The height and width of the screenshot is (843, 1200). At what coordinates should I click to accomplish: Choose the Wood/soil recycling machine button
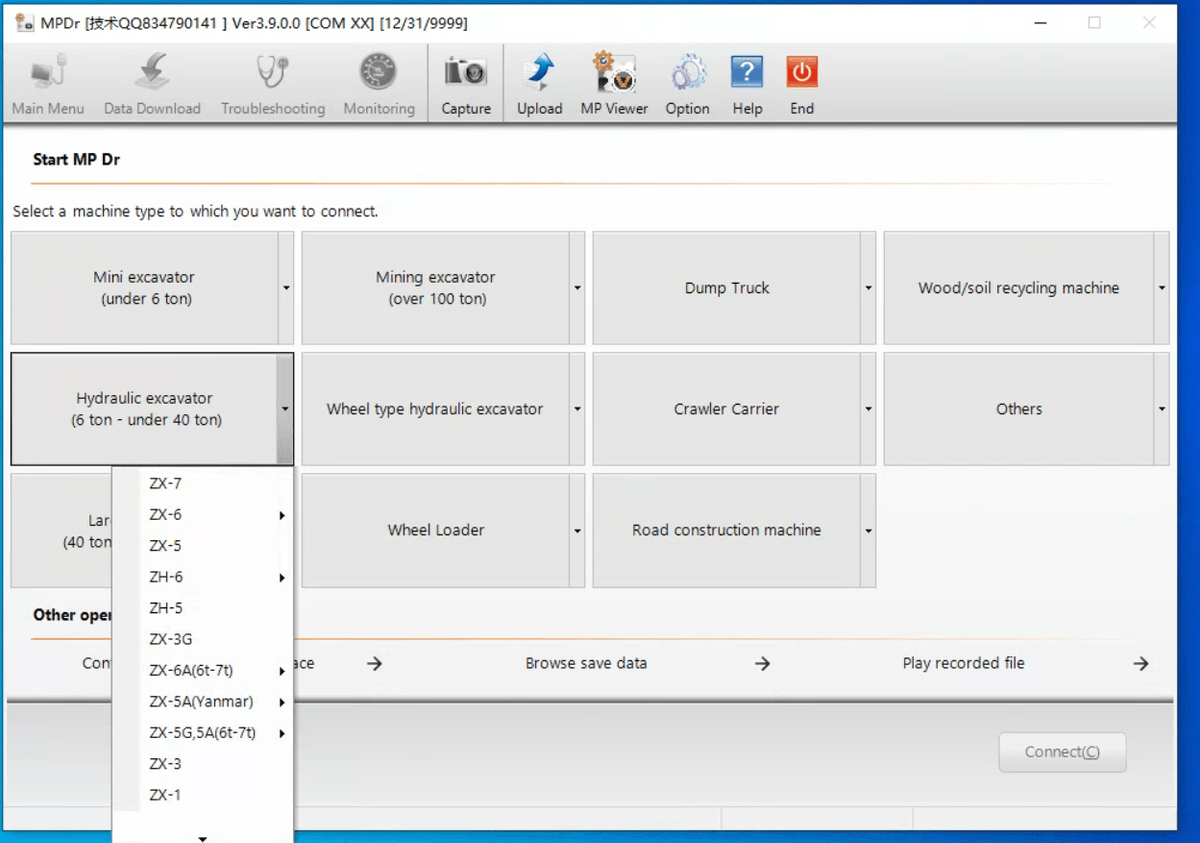pos(1018,288)
